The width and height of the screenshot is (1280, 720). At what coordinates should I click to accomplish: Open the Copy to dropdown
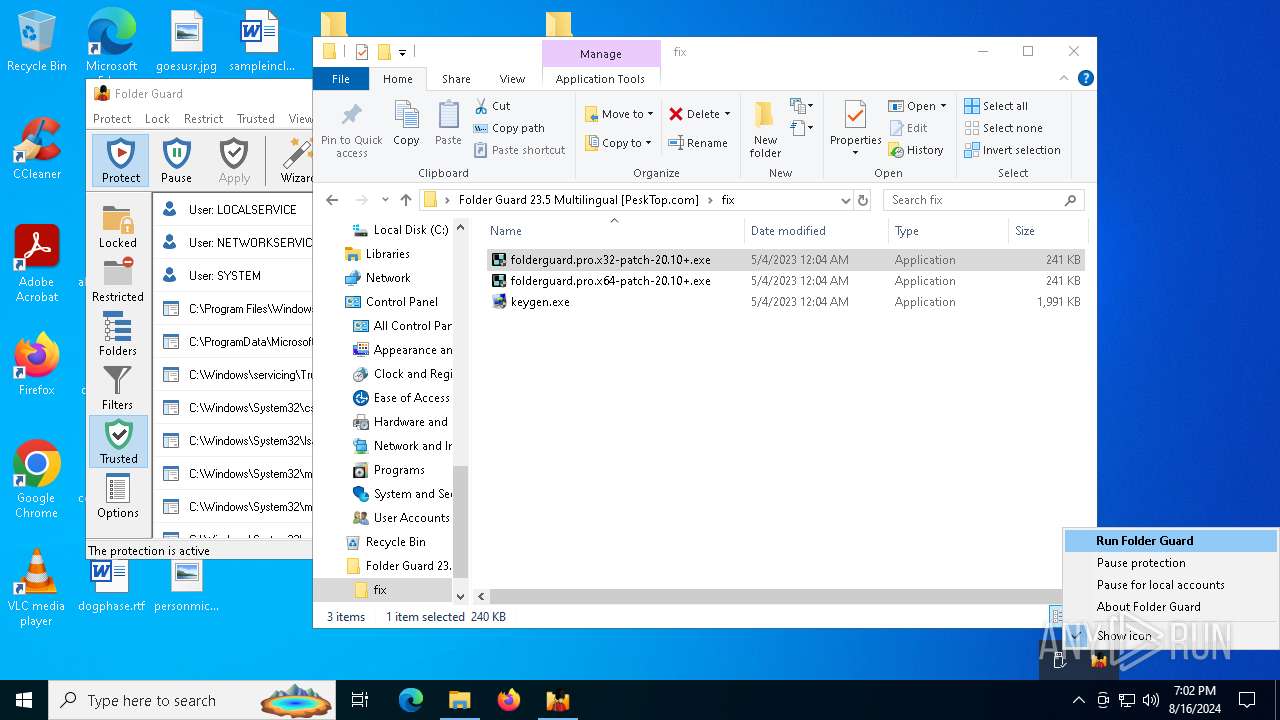619,143
